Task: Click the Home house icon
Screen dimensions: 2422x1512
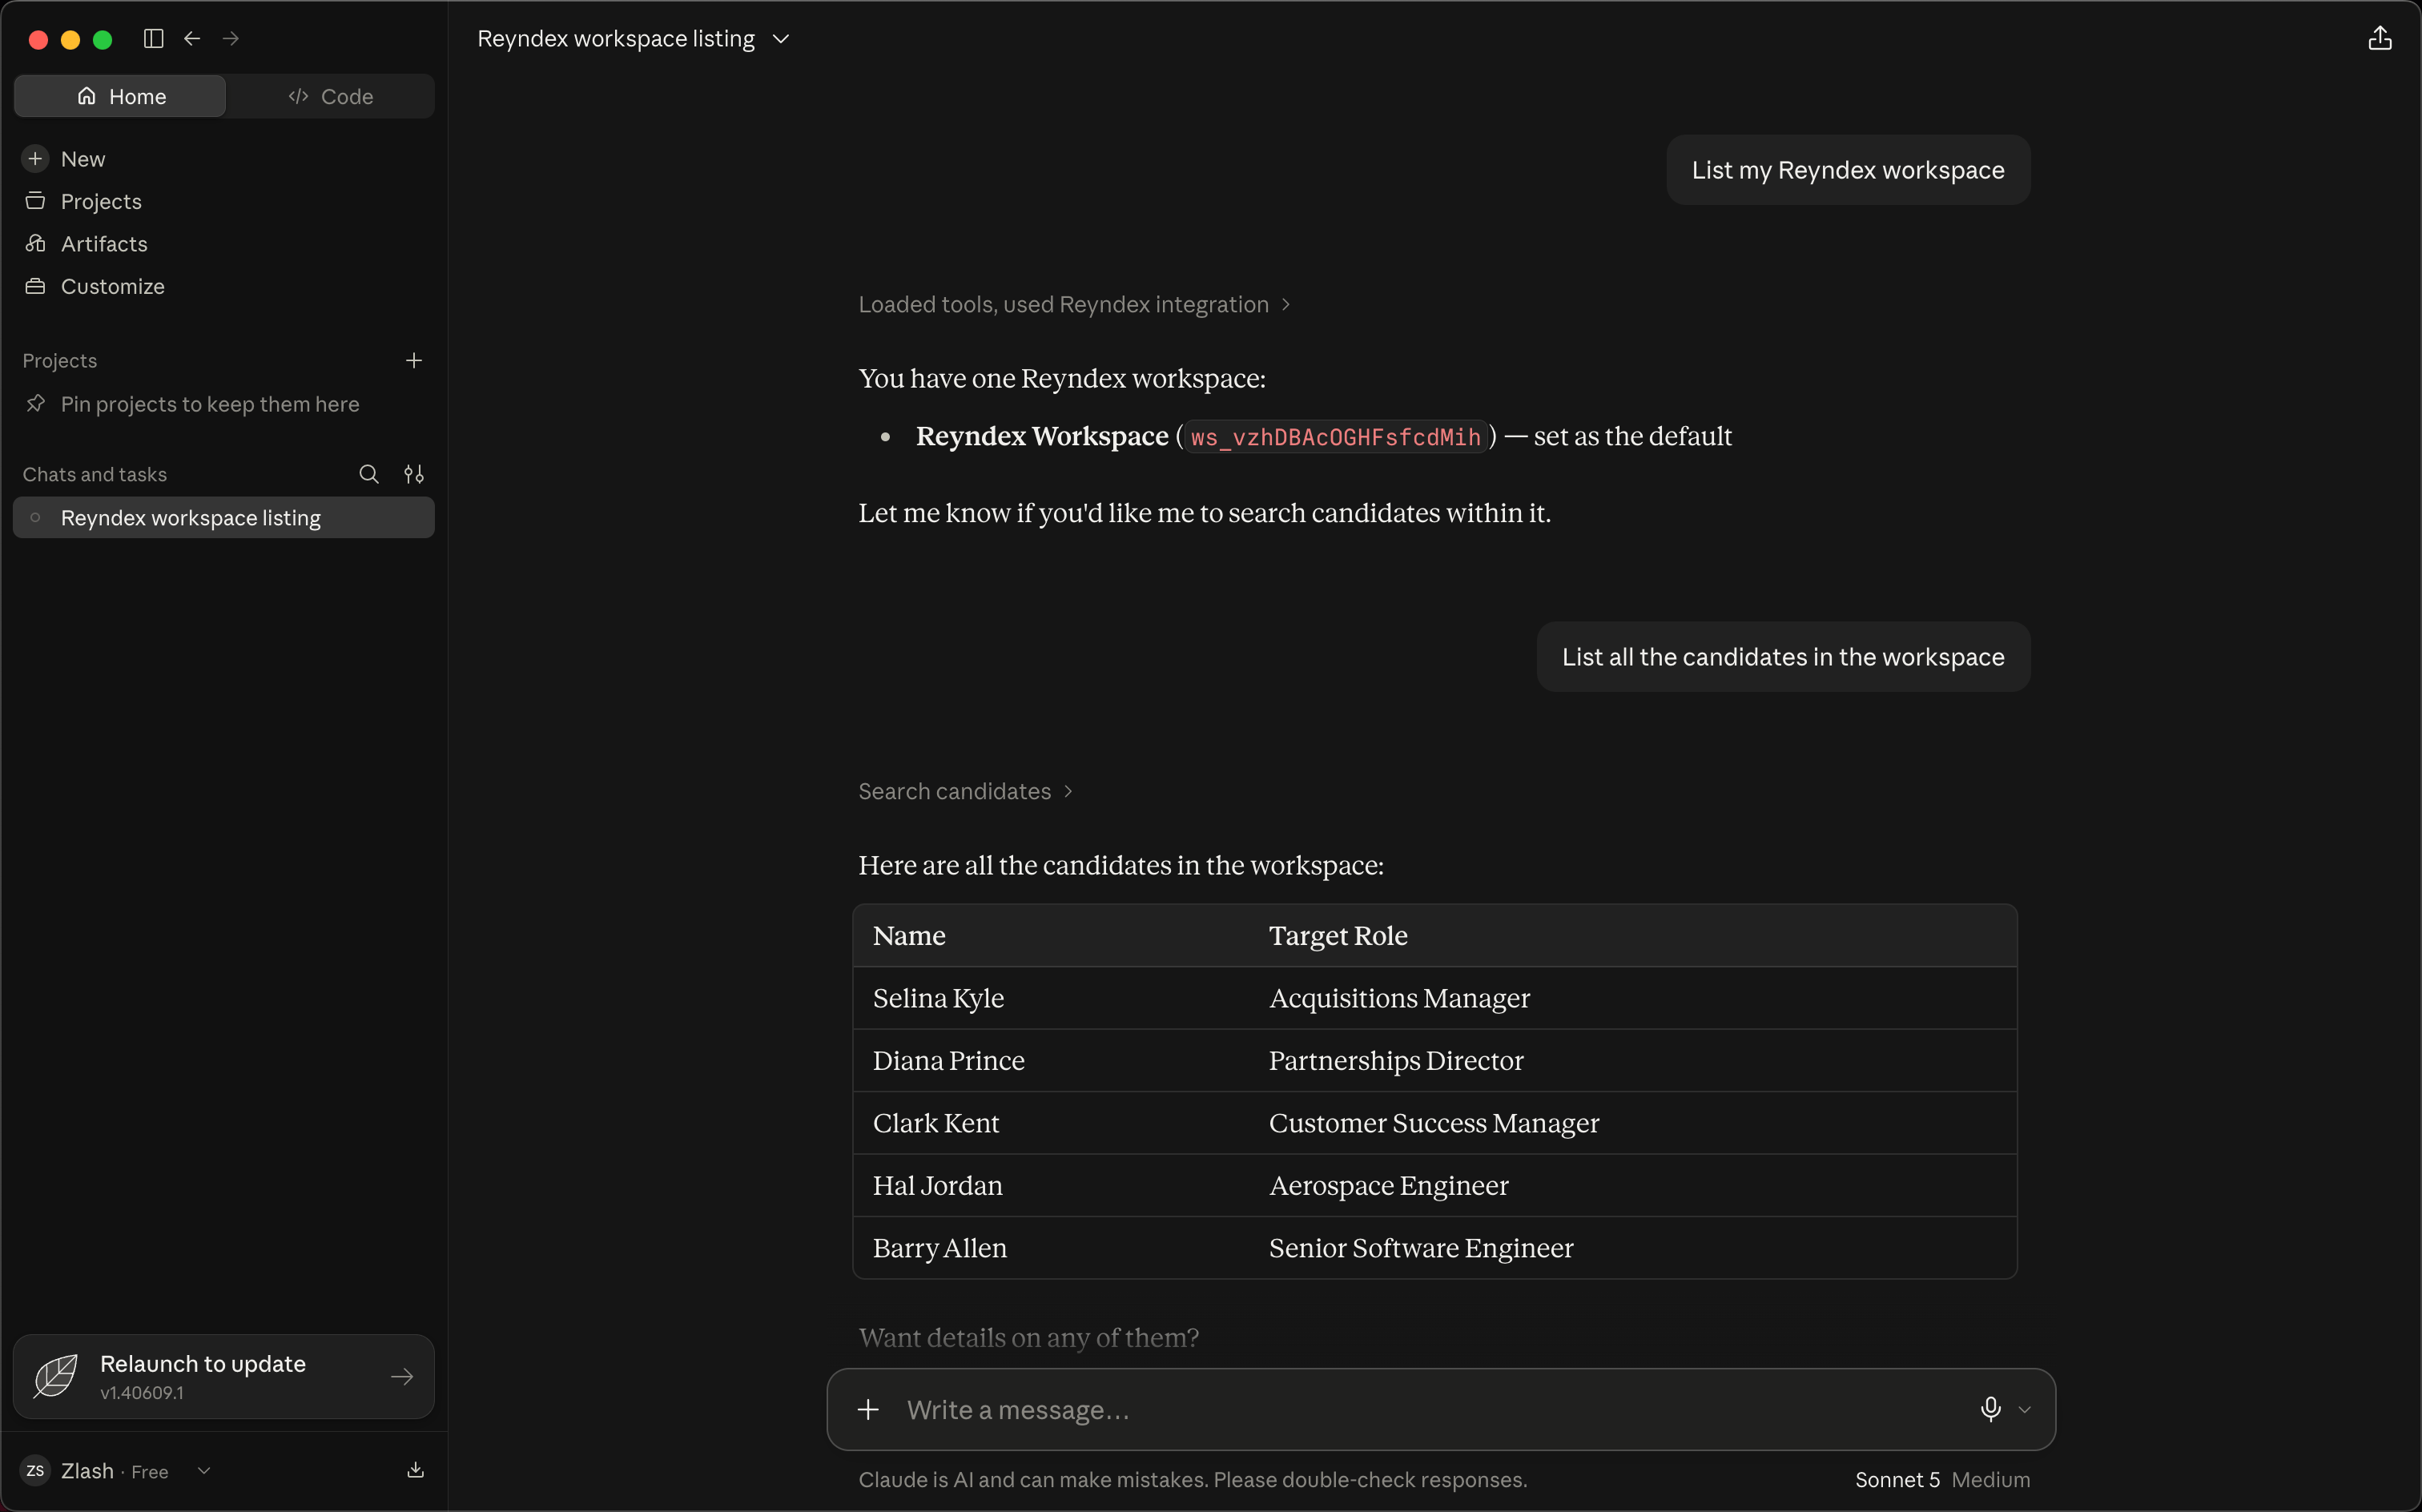Action: [87, 96]
